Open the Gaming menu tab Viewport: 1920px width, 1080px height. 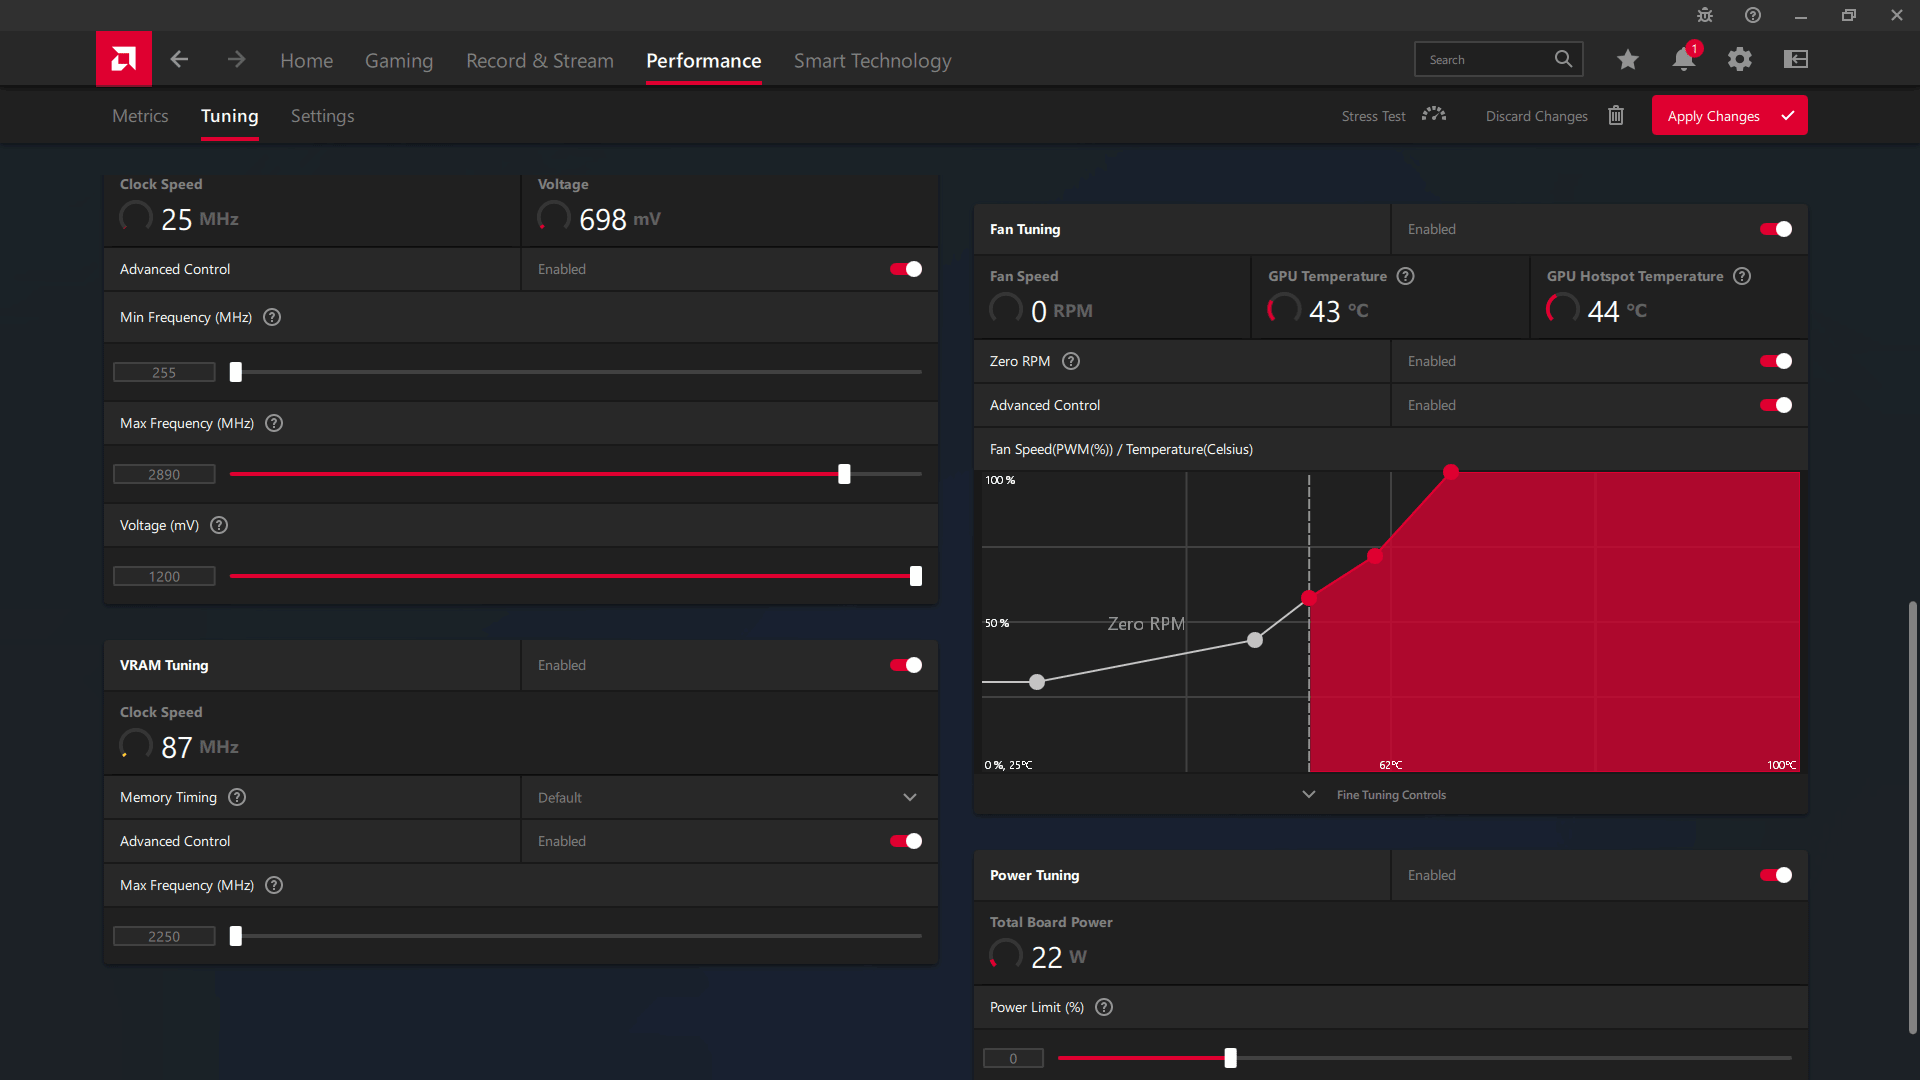click(399, 61)
